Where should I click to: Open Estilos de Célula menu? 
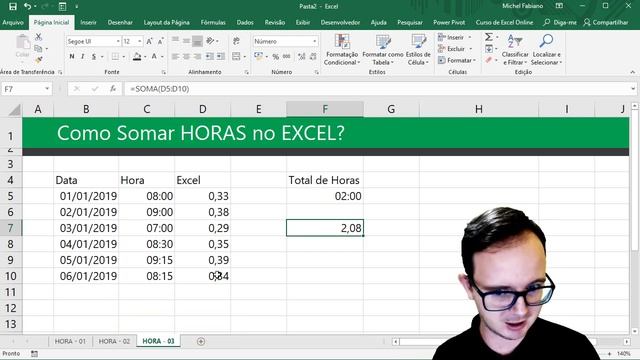(x=418, y=49)
